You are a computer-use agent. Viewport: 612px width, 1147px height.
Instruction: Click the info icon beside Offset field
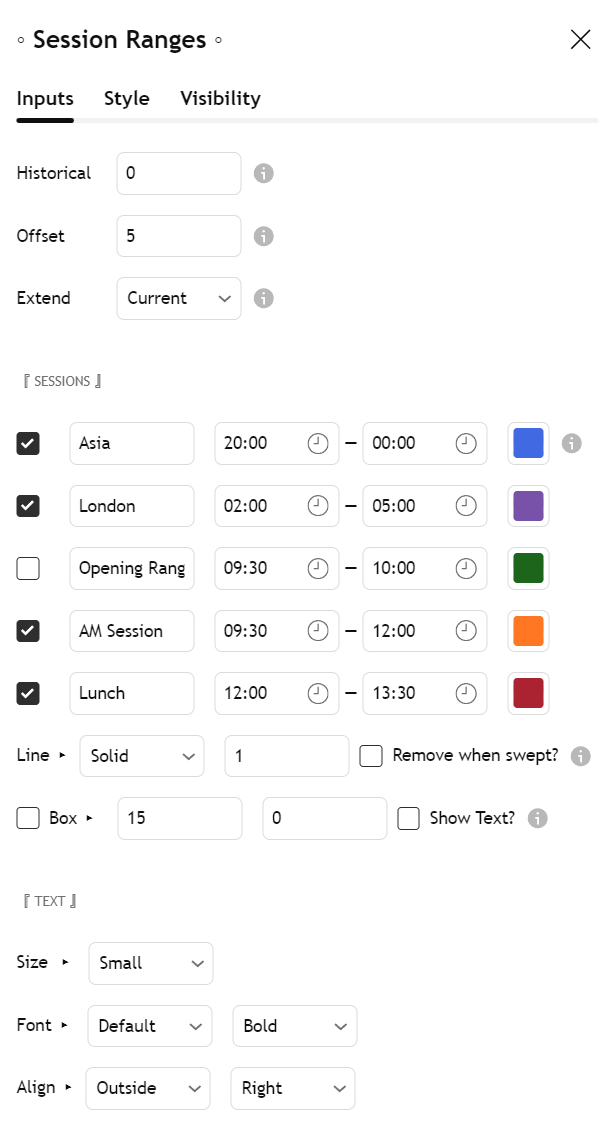[263, 236]
